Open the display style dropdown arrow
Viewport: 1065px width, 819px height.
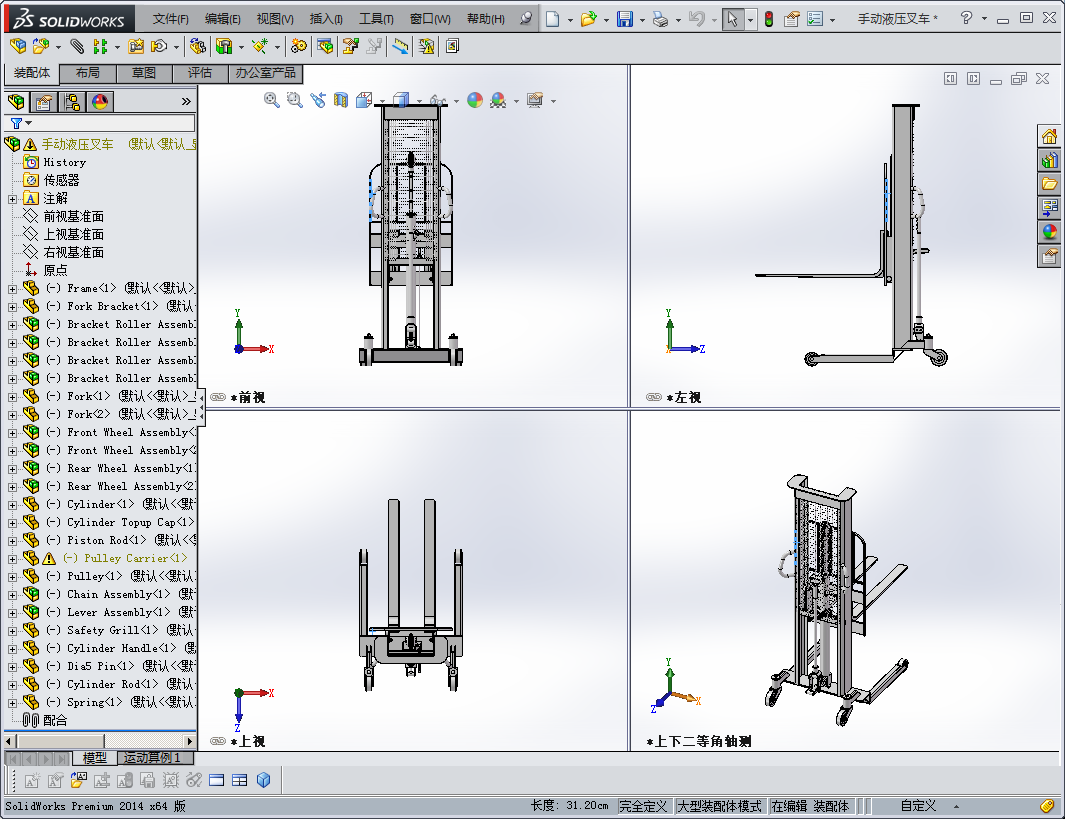click(x=418, y=99)
